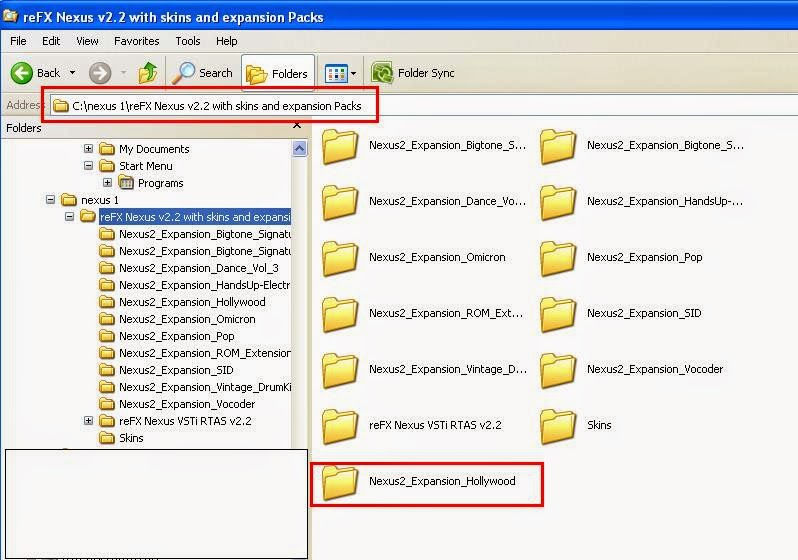Select reFX Nexus VSTi RTAS v2.2 folder icon

(340, 426)
